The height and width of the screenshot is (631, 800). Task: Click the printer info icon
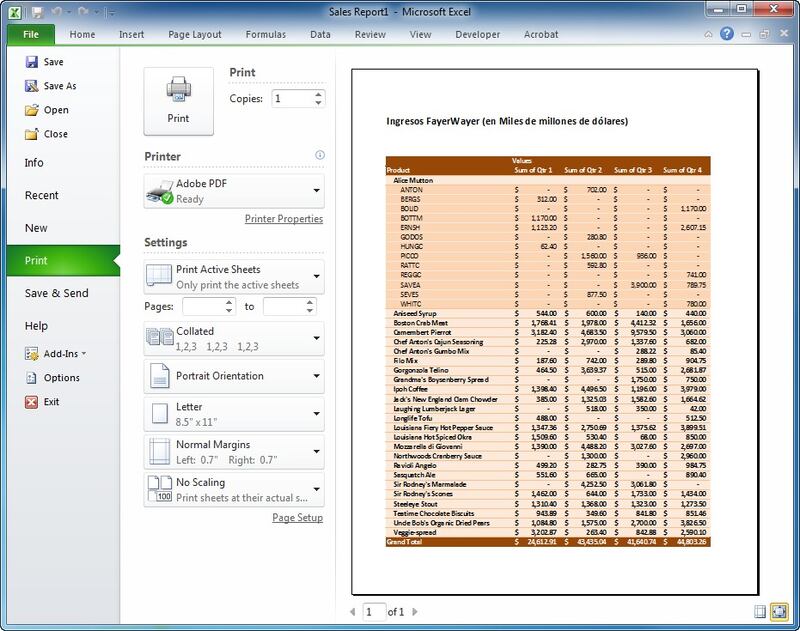click(x=320, y=155)
